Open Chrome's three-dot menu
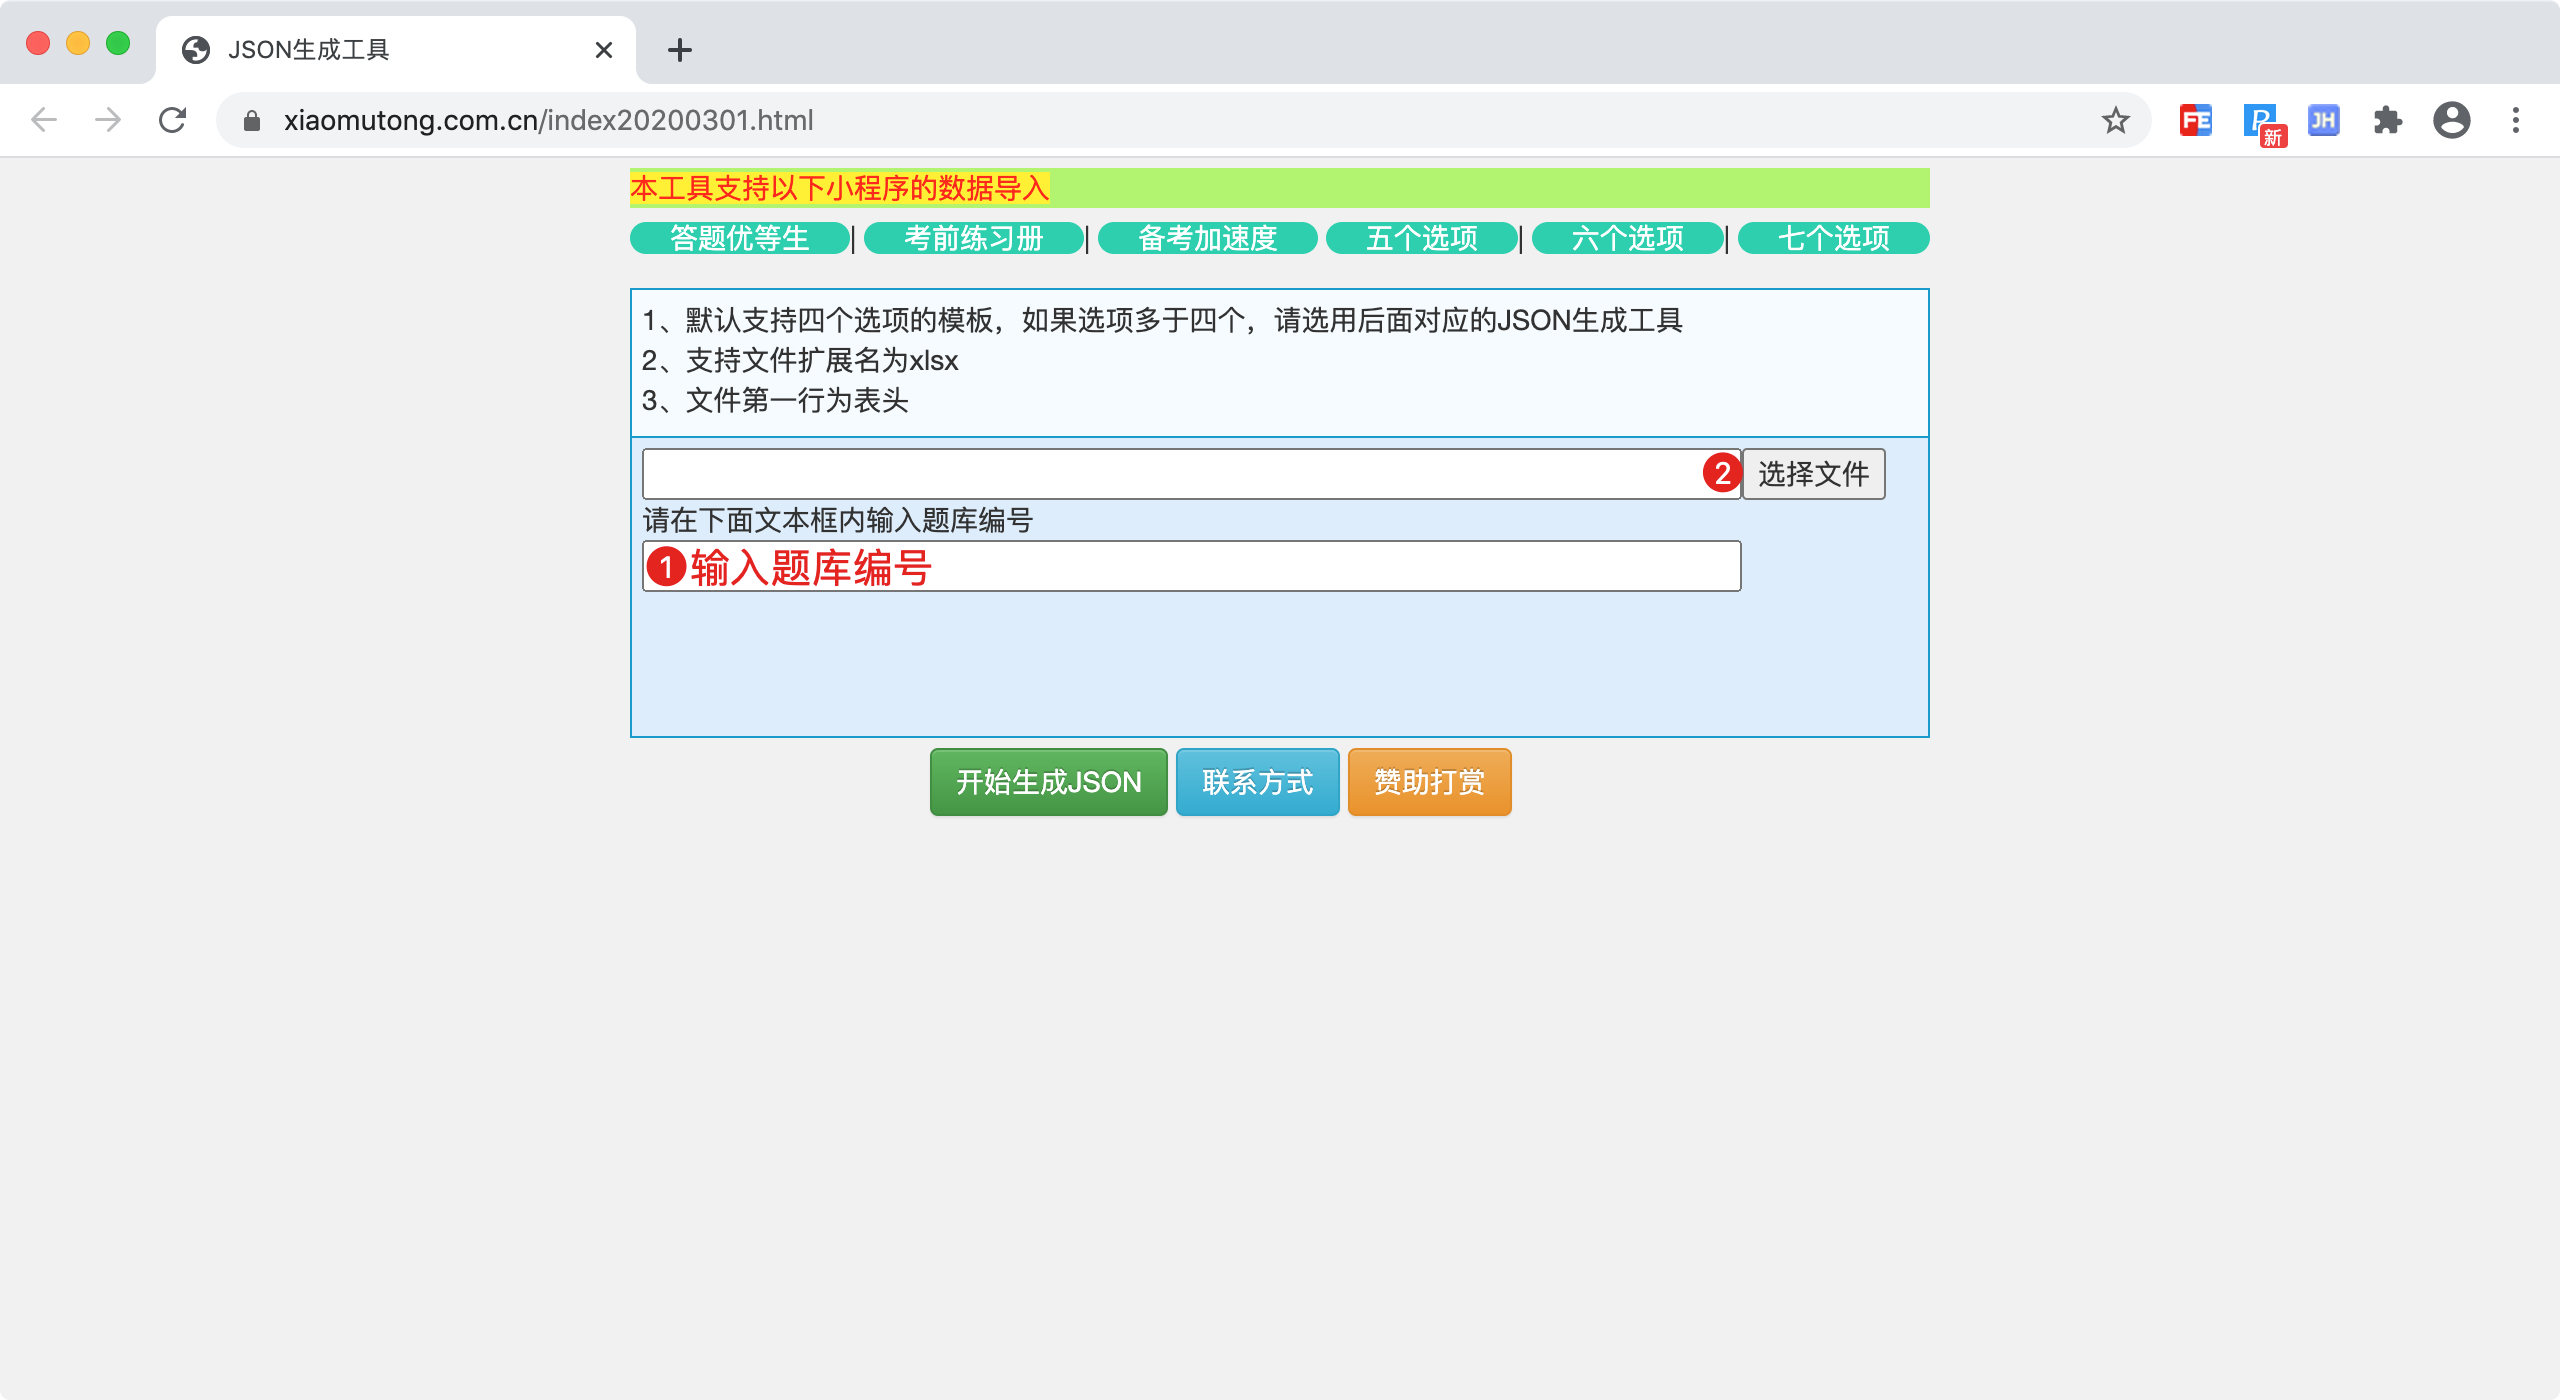 point(2515,120)
